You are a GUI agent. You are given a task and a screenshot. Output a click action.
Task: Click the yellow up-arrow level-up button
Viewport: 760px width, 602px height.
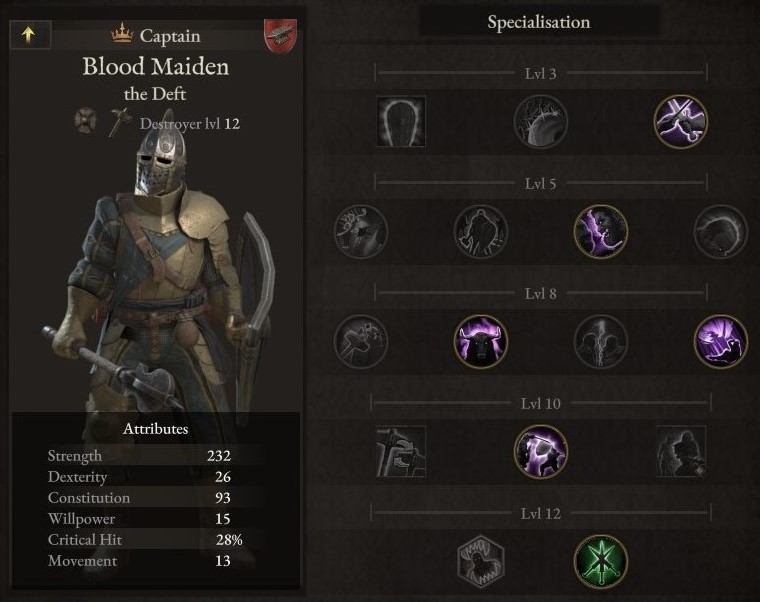30,34
